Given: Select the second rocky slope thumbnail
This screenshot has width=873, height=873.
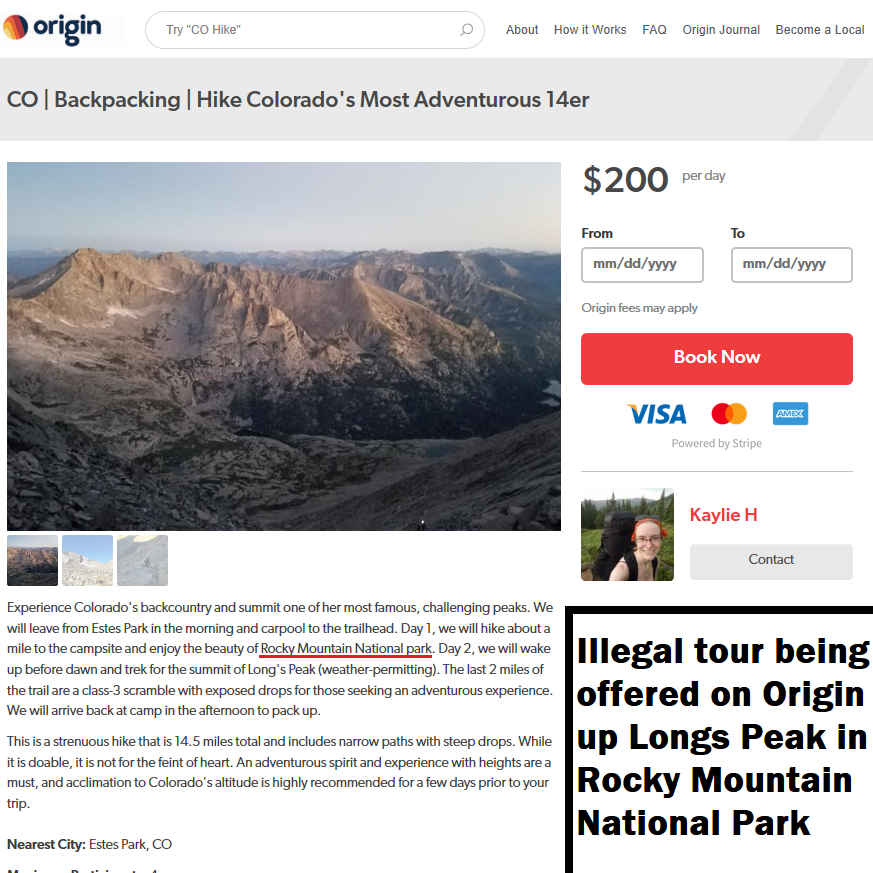Looking at the screenshot, I should (87, 560).
